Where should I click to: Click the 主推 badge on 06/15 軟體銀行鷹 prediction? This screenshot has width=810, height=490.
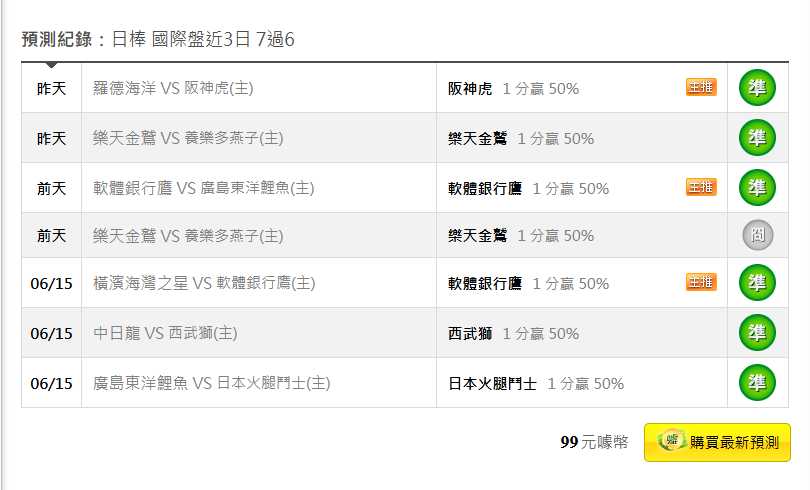[x=701, y=282]
